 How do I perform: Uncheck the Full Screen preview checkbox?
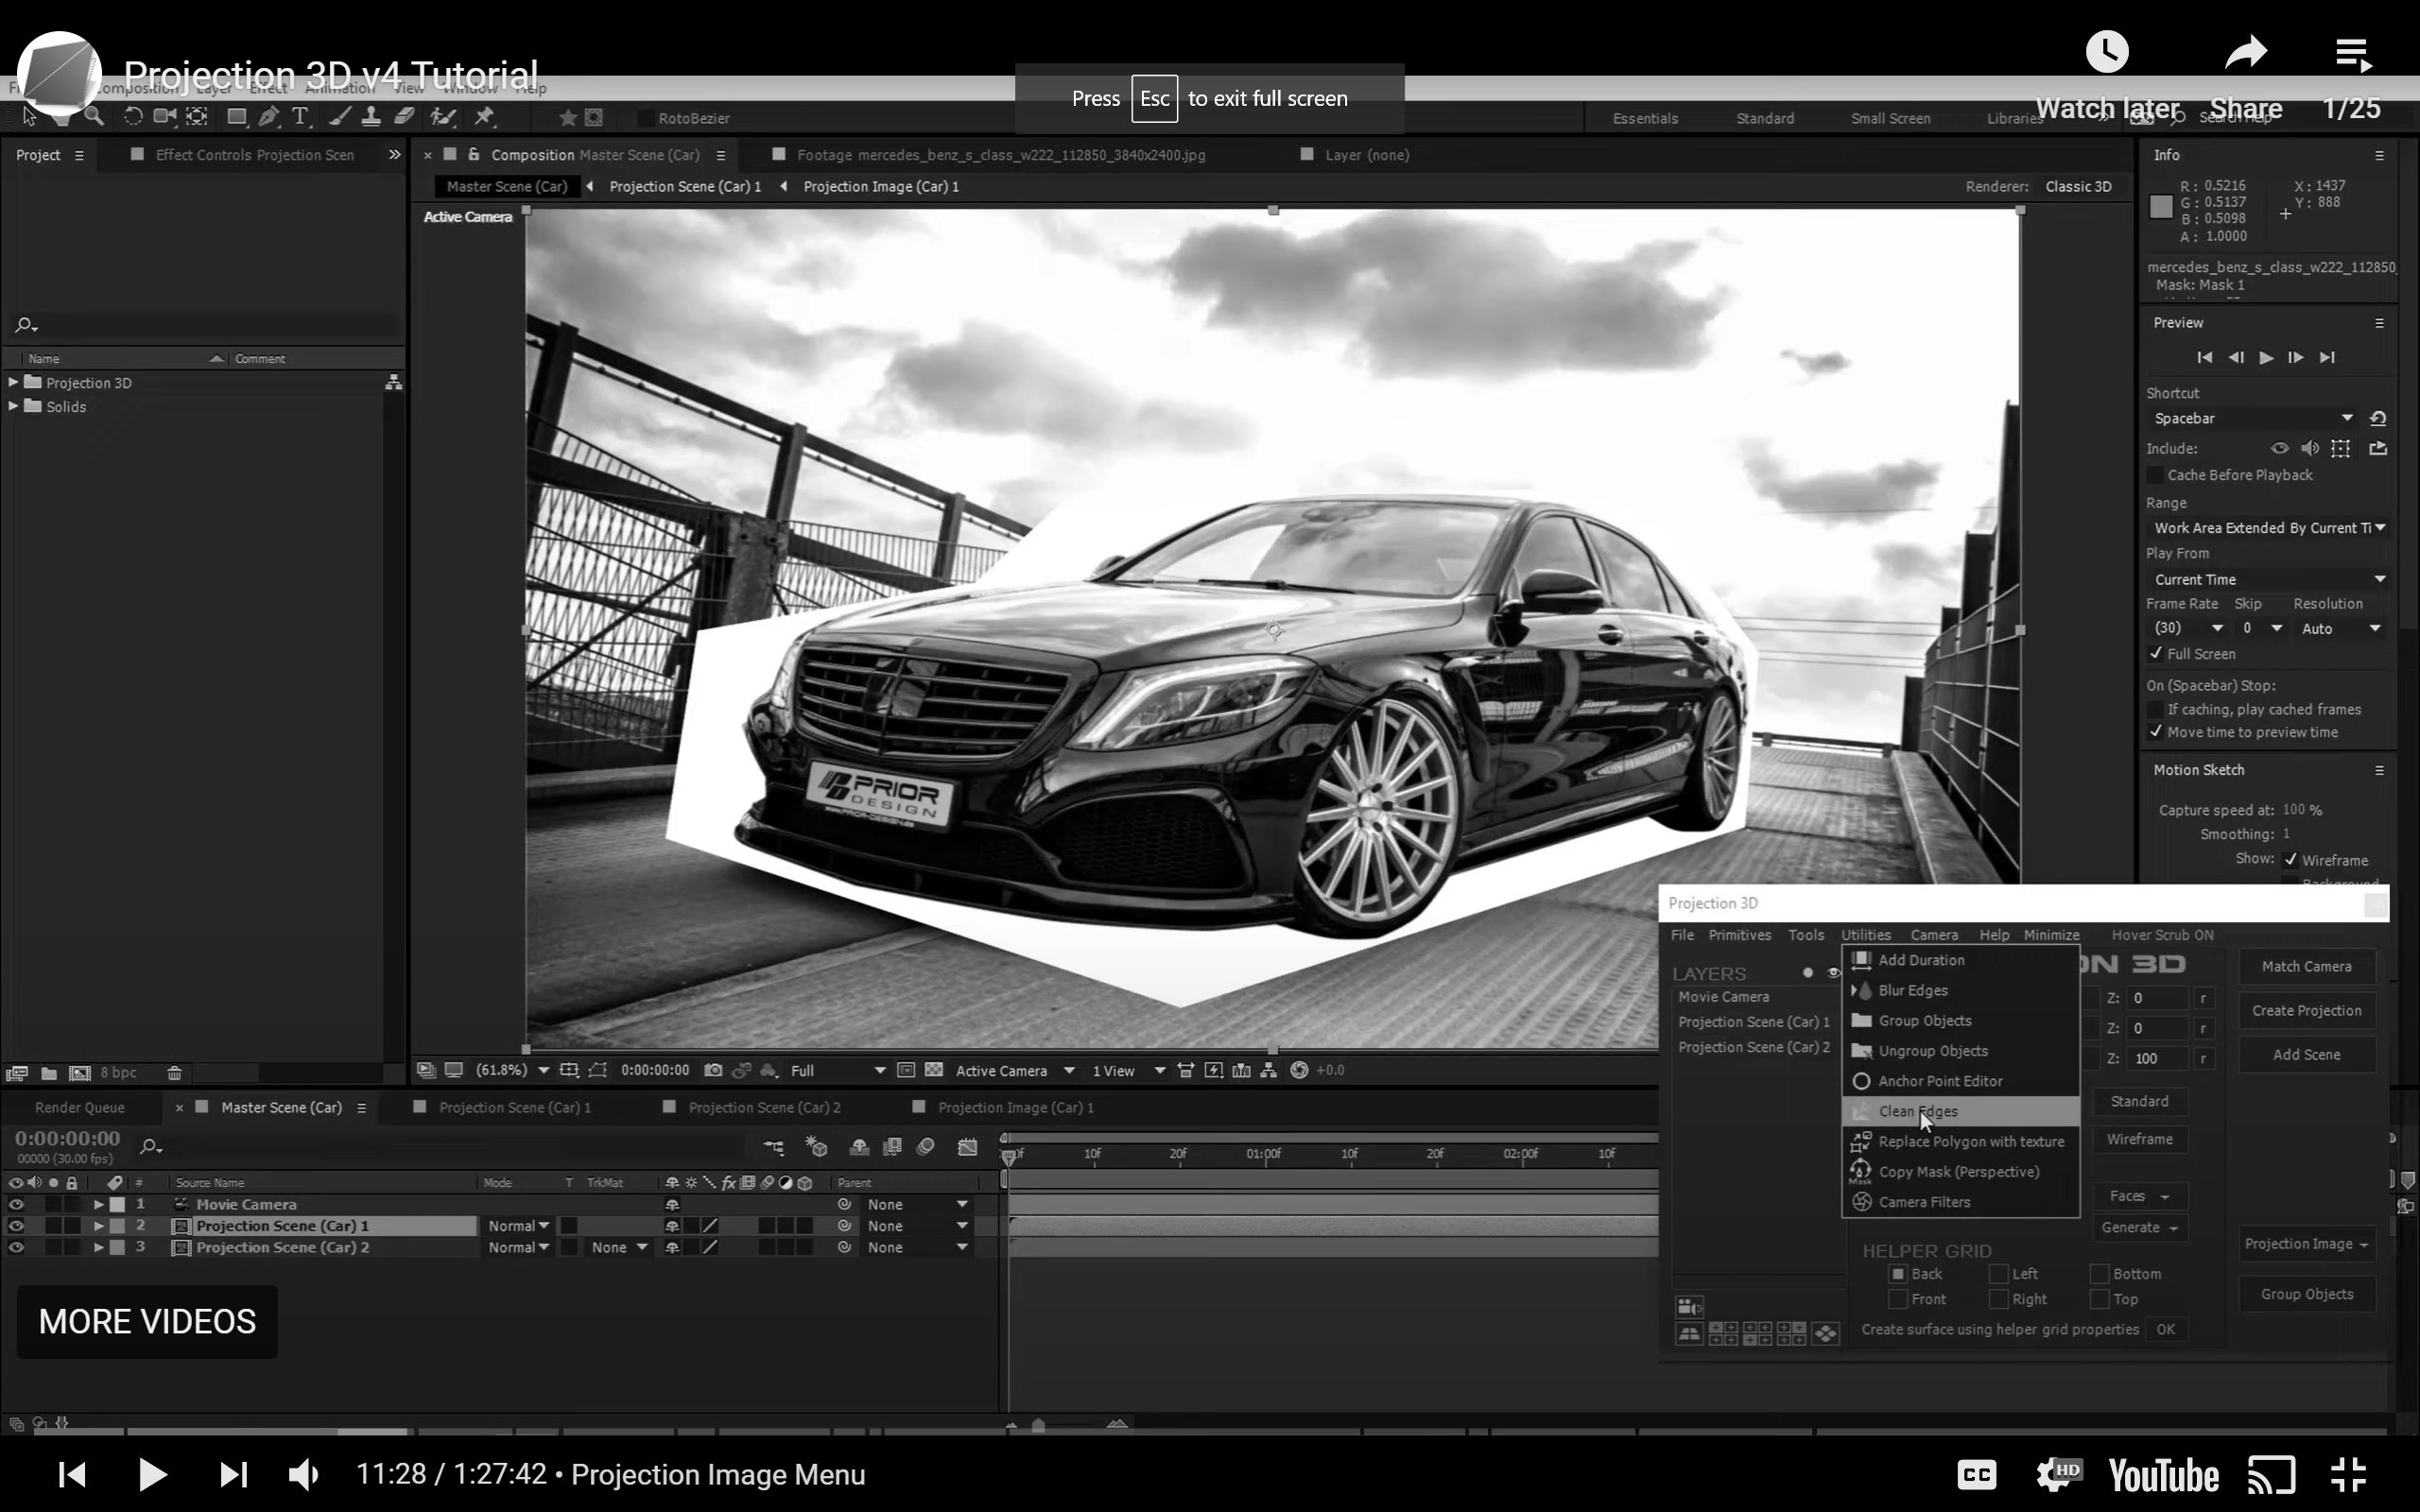point(2156,653)
